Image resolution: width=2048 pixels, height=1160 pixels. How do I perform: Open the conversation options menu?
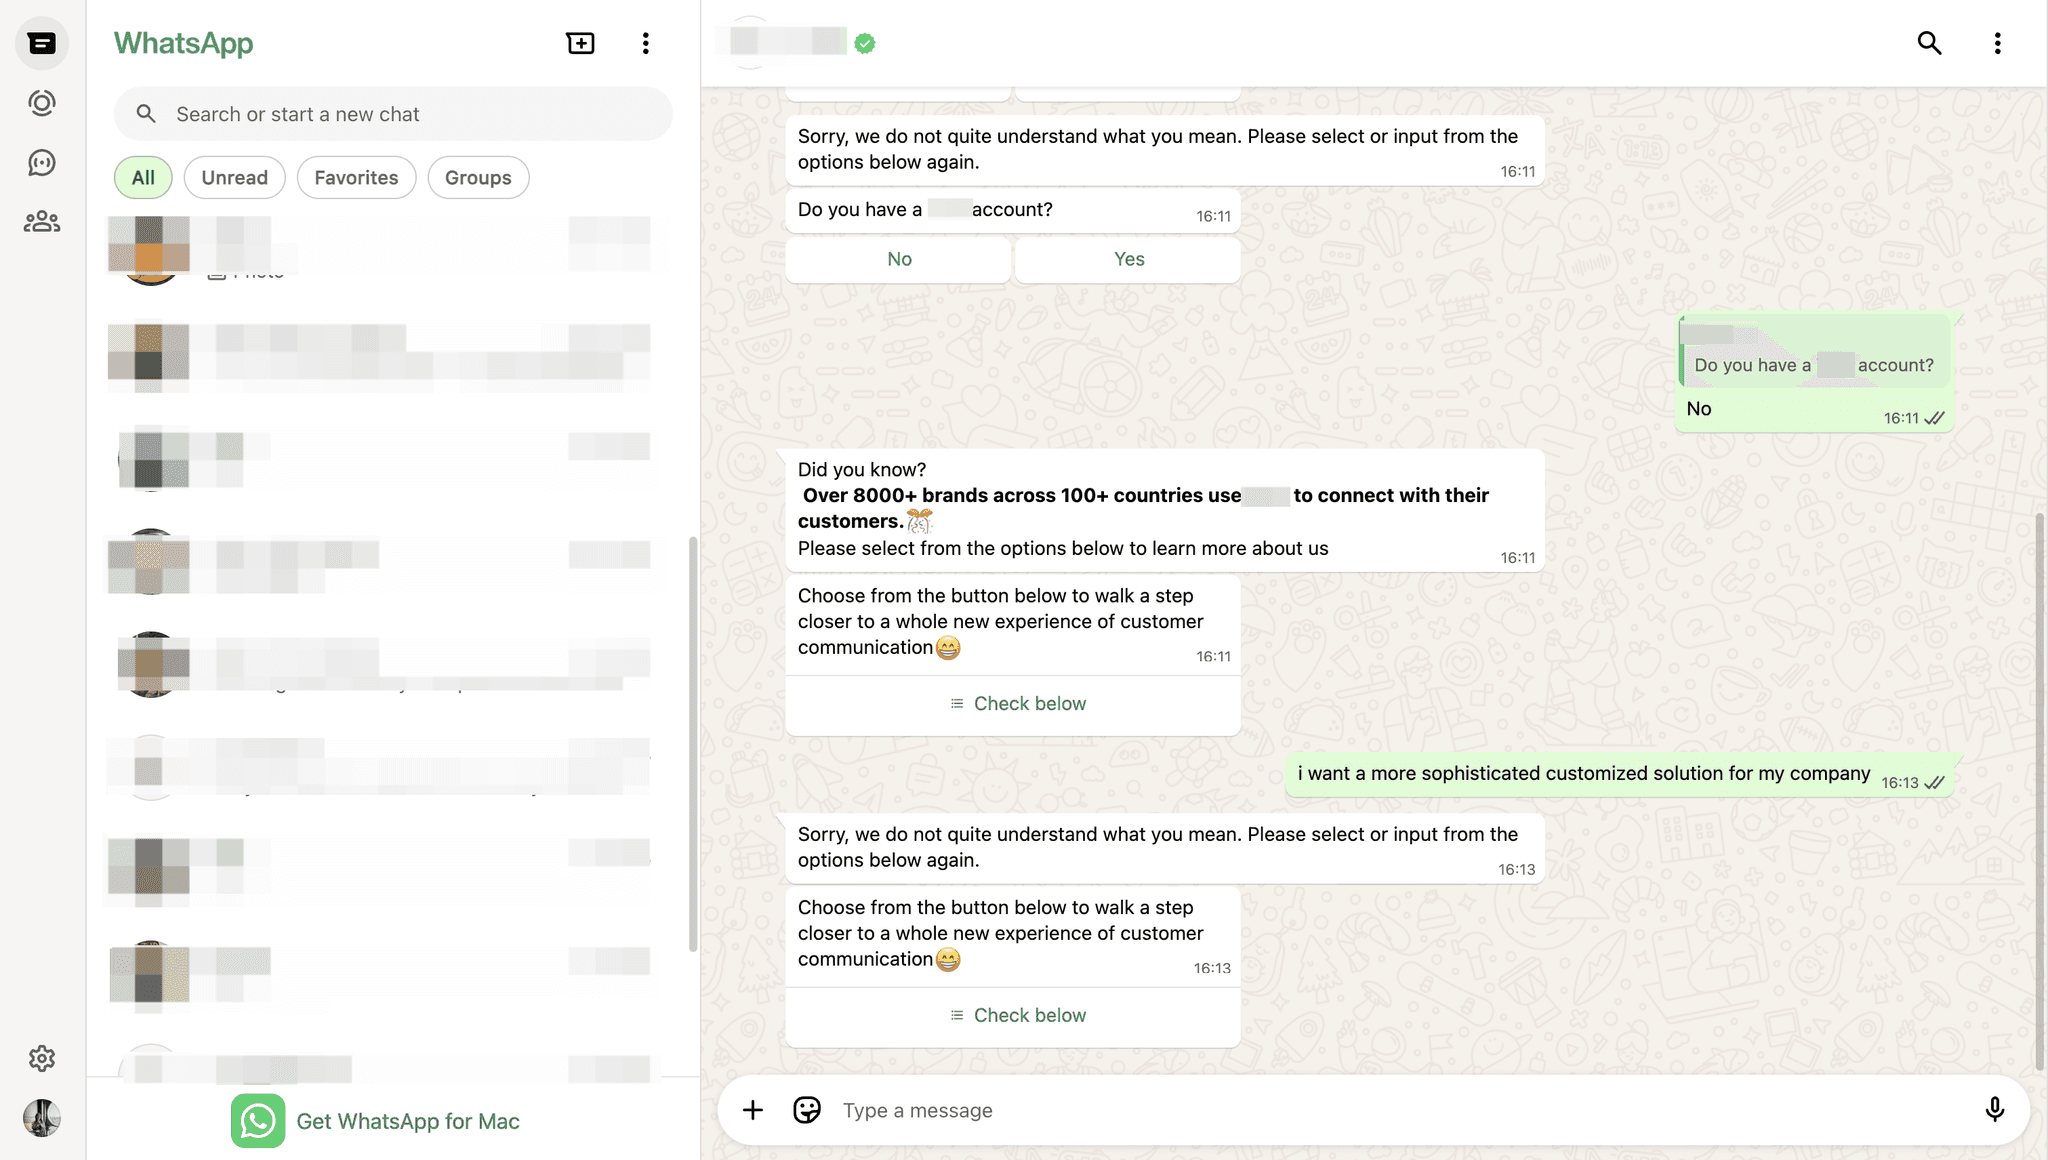click(1998, 43)
